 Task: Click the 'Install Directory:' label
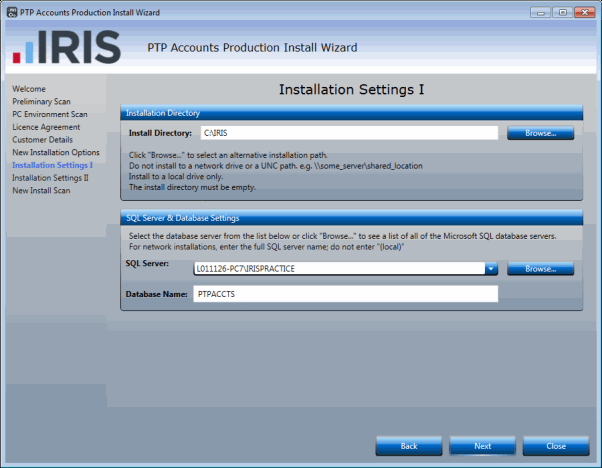point(160,133)
